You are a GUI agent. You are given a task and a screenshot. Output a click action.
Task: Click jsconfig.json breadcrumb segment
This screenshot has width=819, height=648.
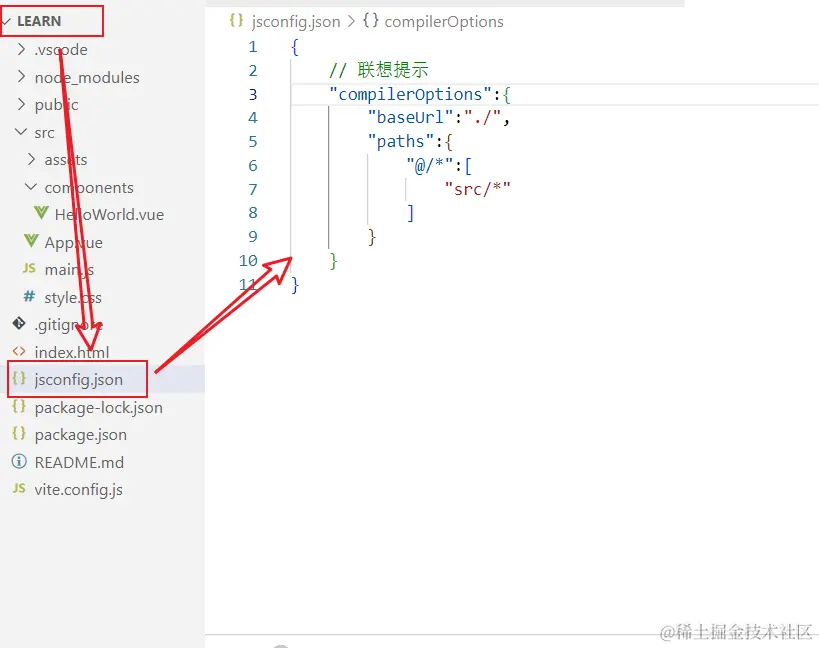pyautogui.click(x=296, y=22)
